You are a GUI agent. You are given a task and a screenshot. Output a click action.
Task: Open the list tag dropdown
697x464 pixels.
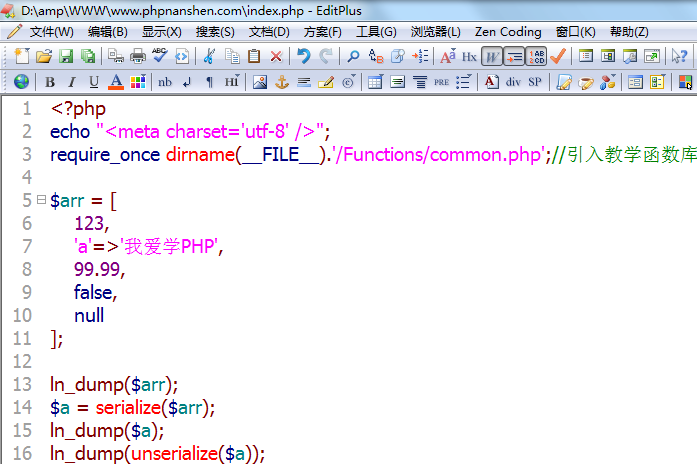(464, 82)
